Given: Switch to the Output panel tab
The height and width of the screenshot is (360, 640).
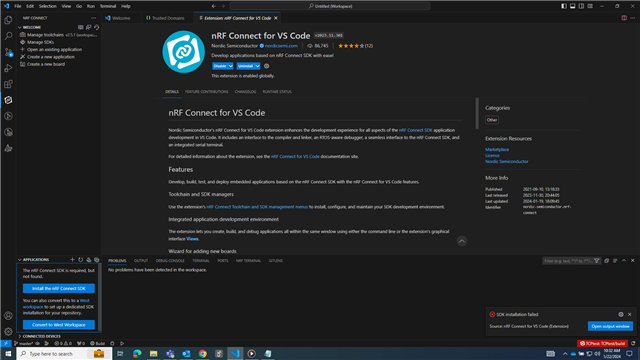Looking at the screenshot, I should [x=141, y=261].
